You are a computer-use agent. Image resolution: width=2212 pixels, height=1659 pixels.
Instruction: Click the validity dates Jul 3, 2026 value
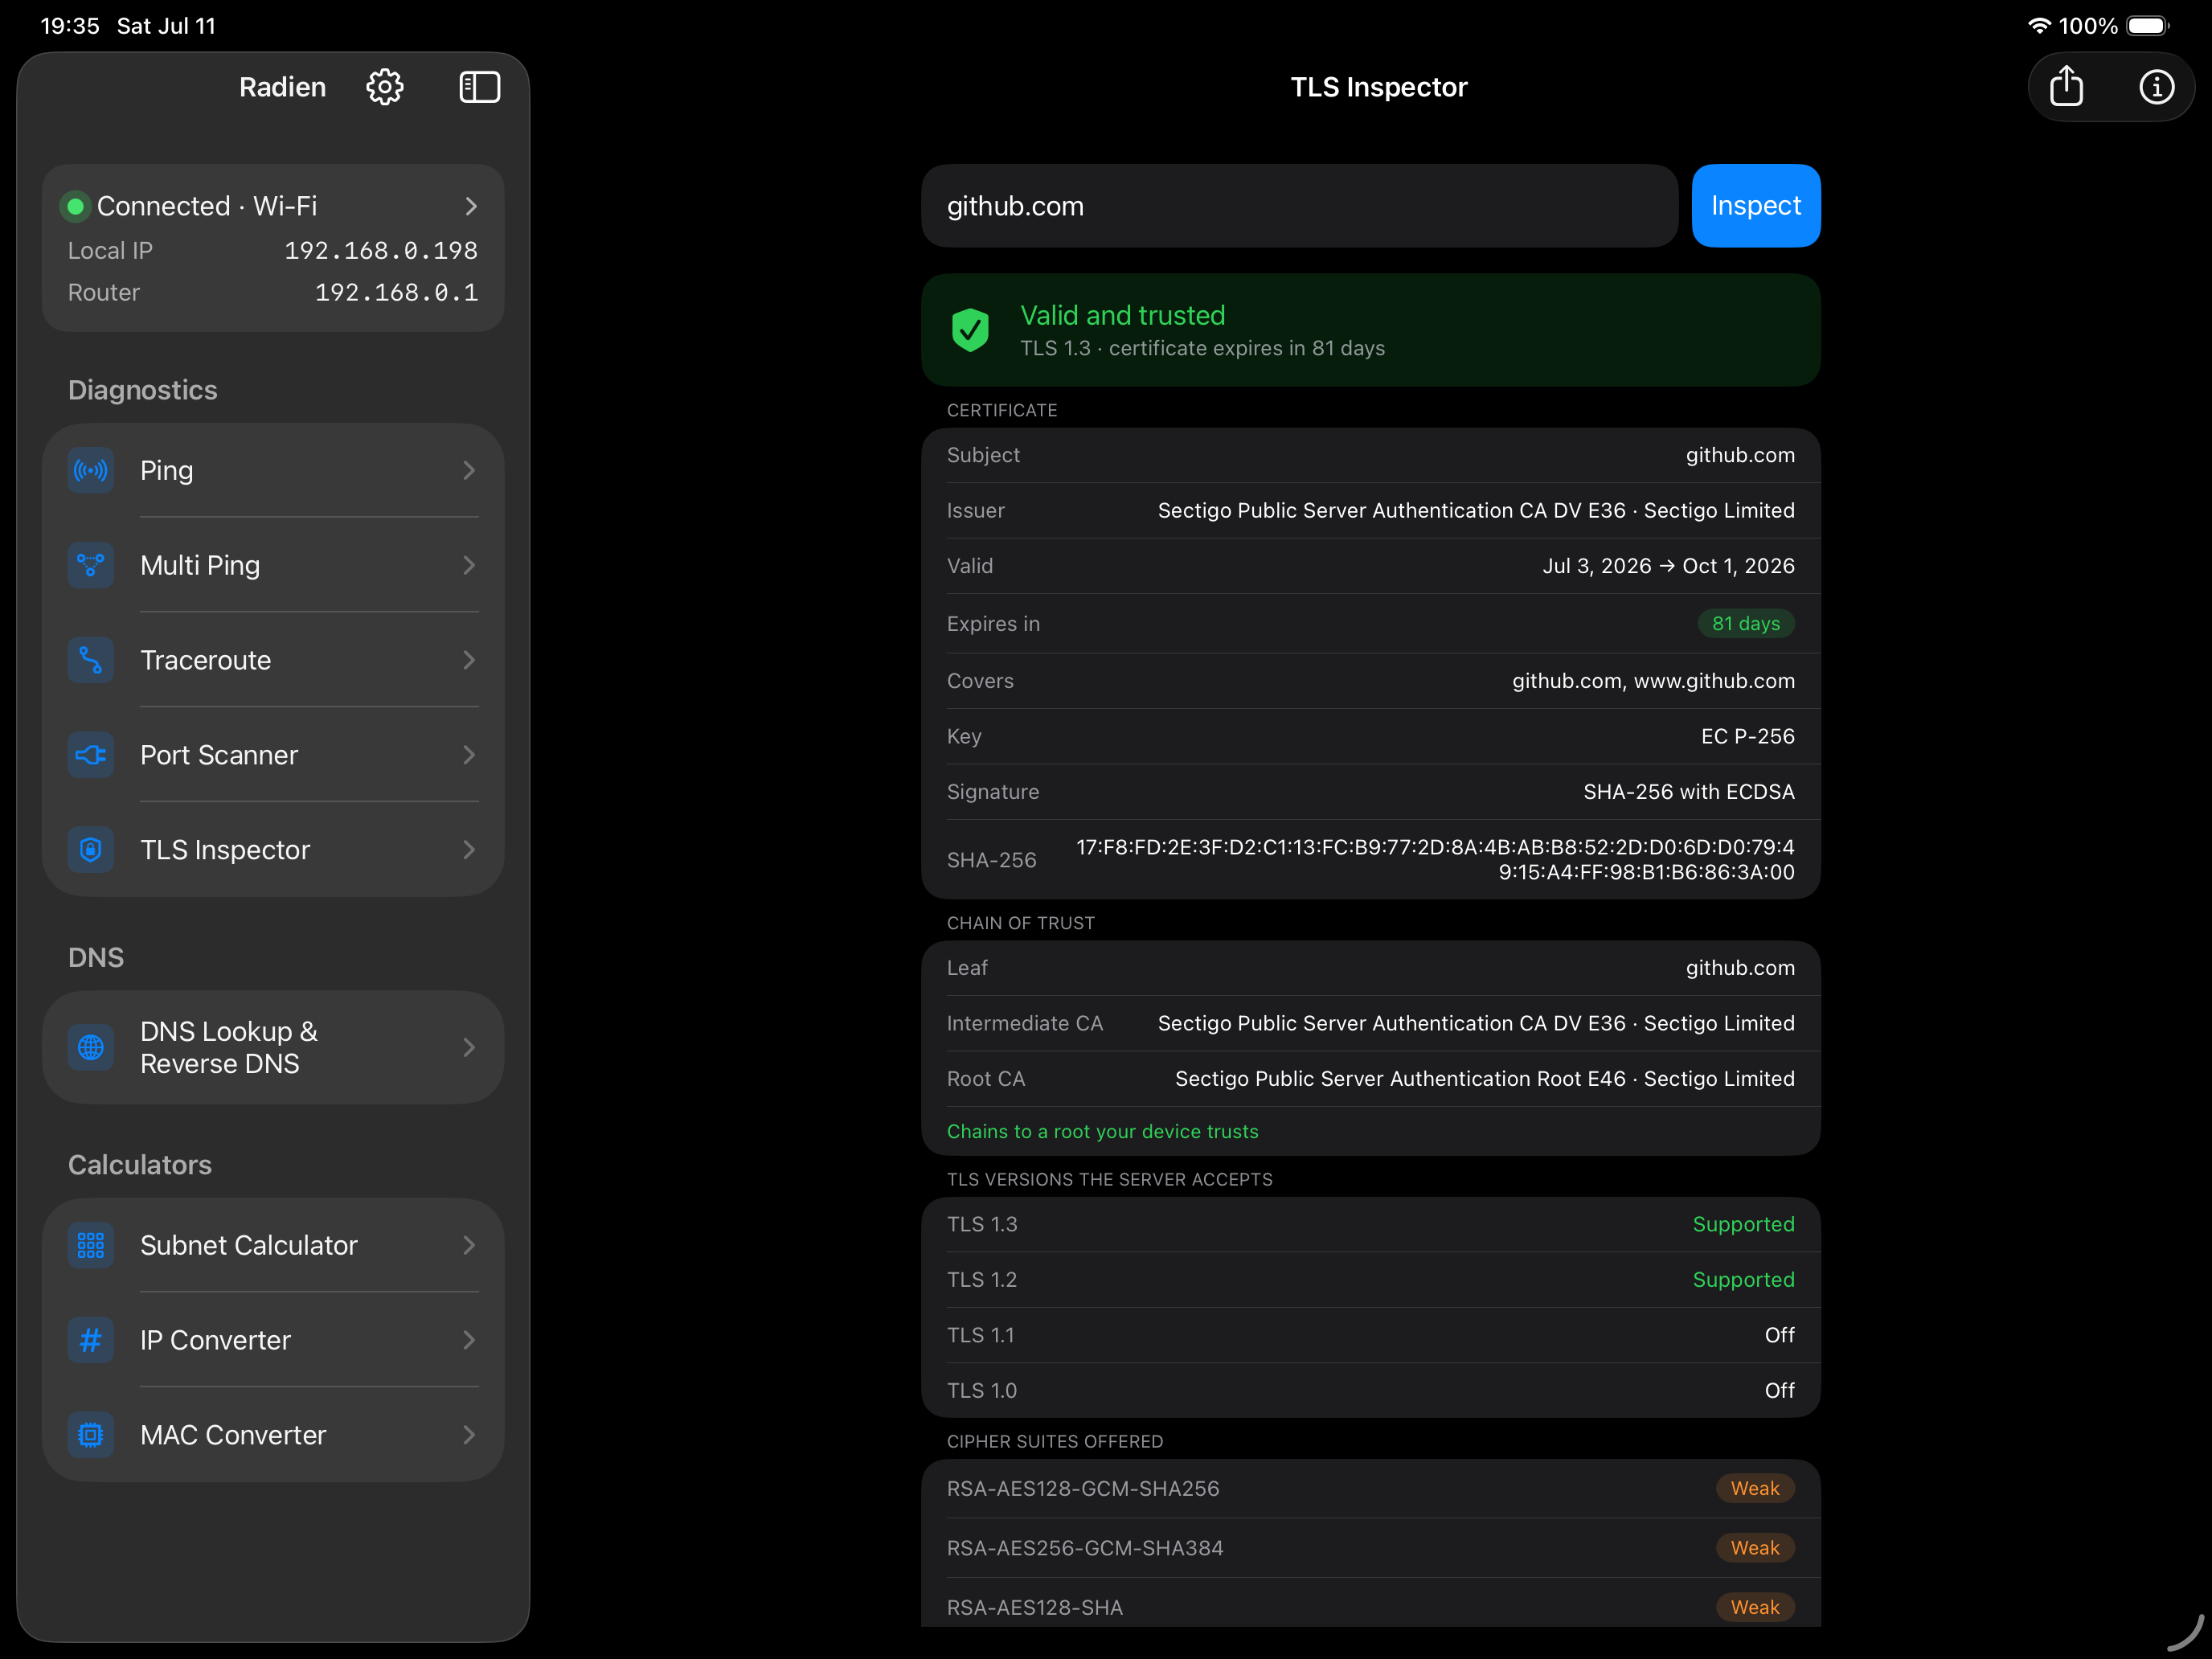(1668, 566)
